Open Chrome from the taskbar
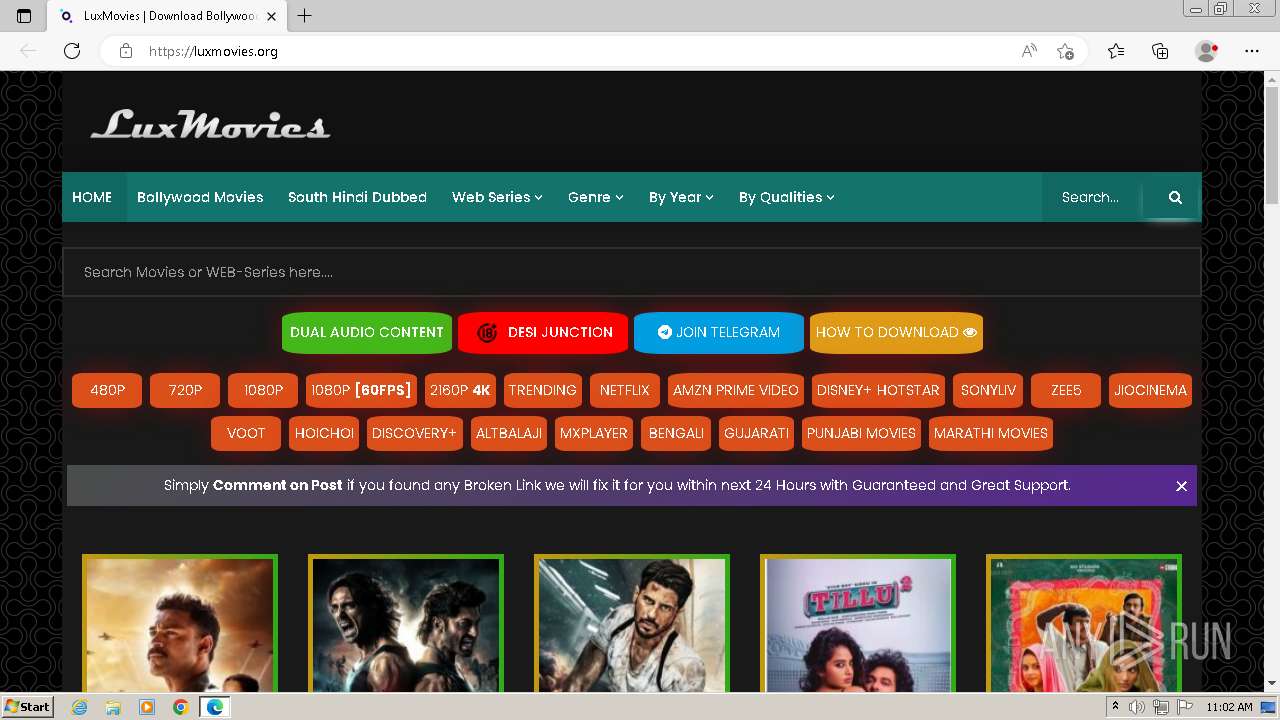Image resolution: width=1280 pixels, height=720 pixels. click(x=180, y=707)
